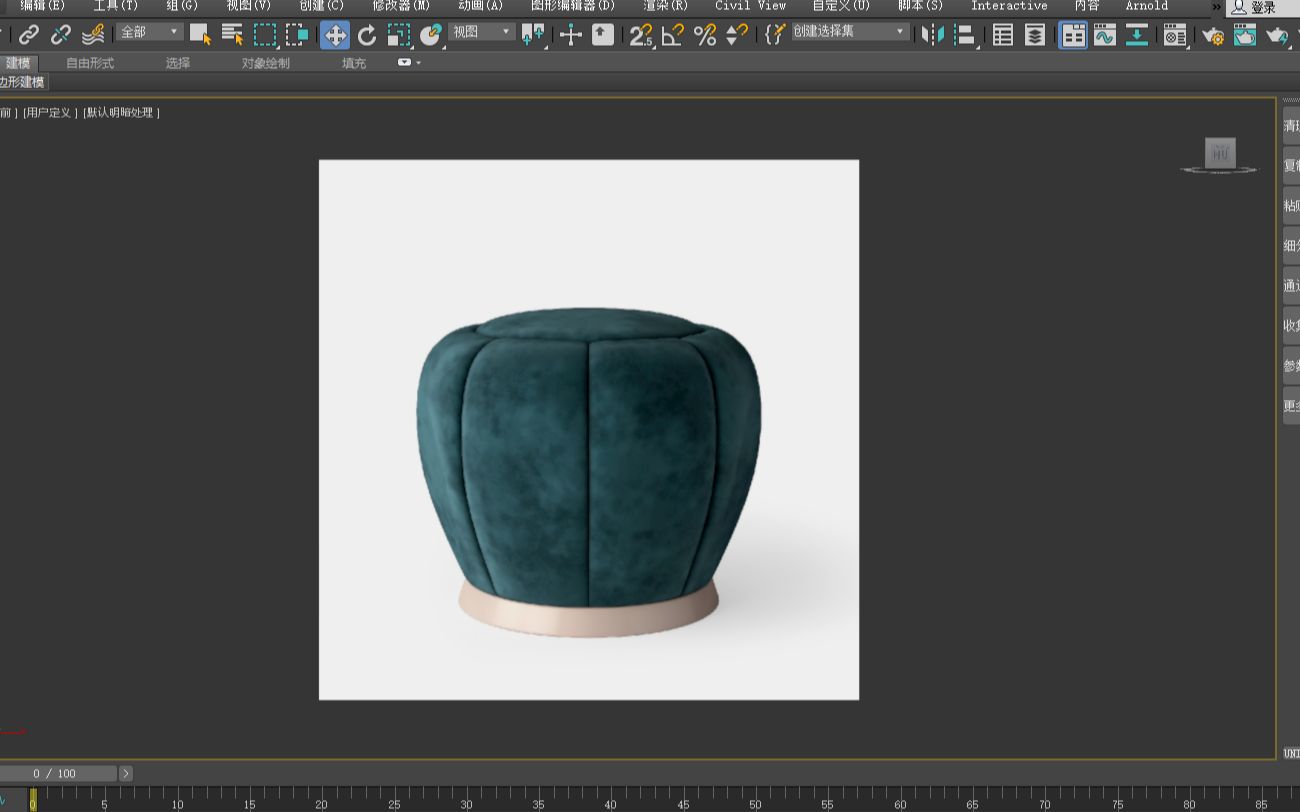The width and height of the screenshot is (1300, 812).
Task: Activate the Select and Move tool
Action: click(335, 35)
